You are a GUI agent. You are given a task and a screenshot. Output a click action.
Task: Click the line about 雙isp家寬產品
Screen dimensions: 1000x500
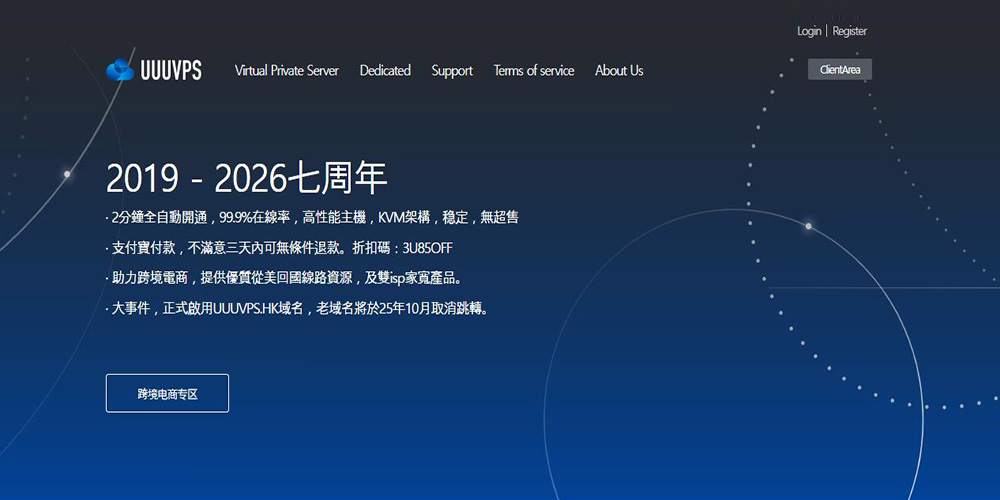click(x=284, y=279)
